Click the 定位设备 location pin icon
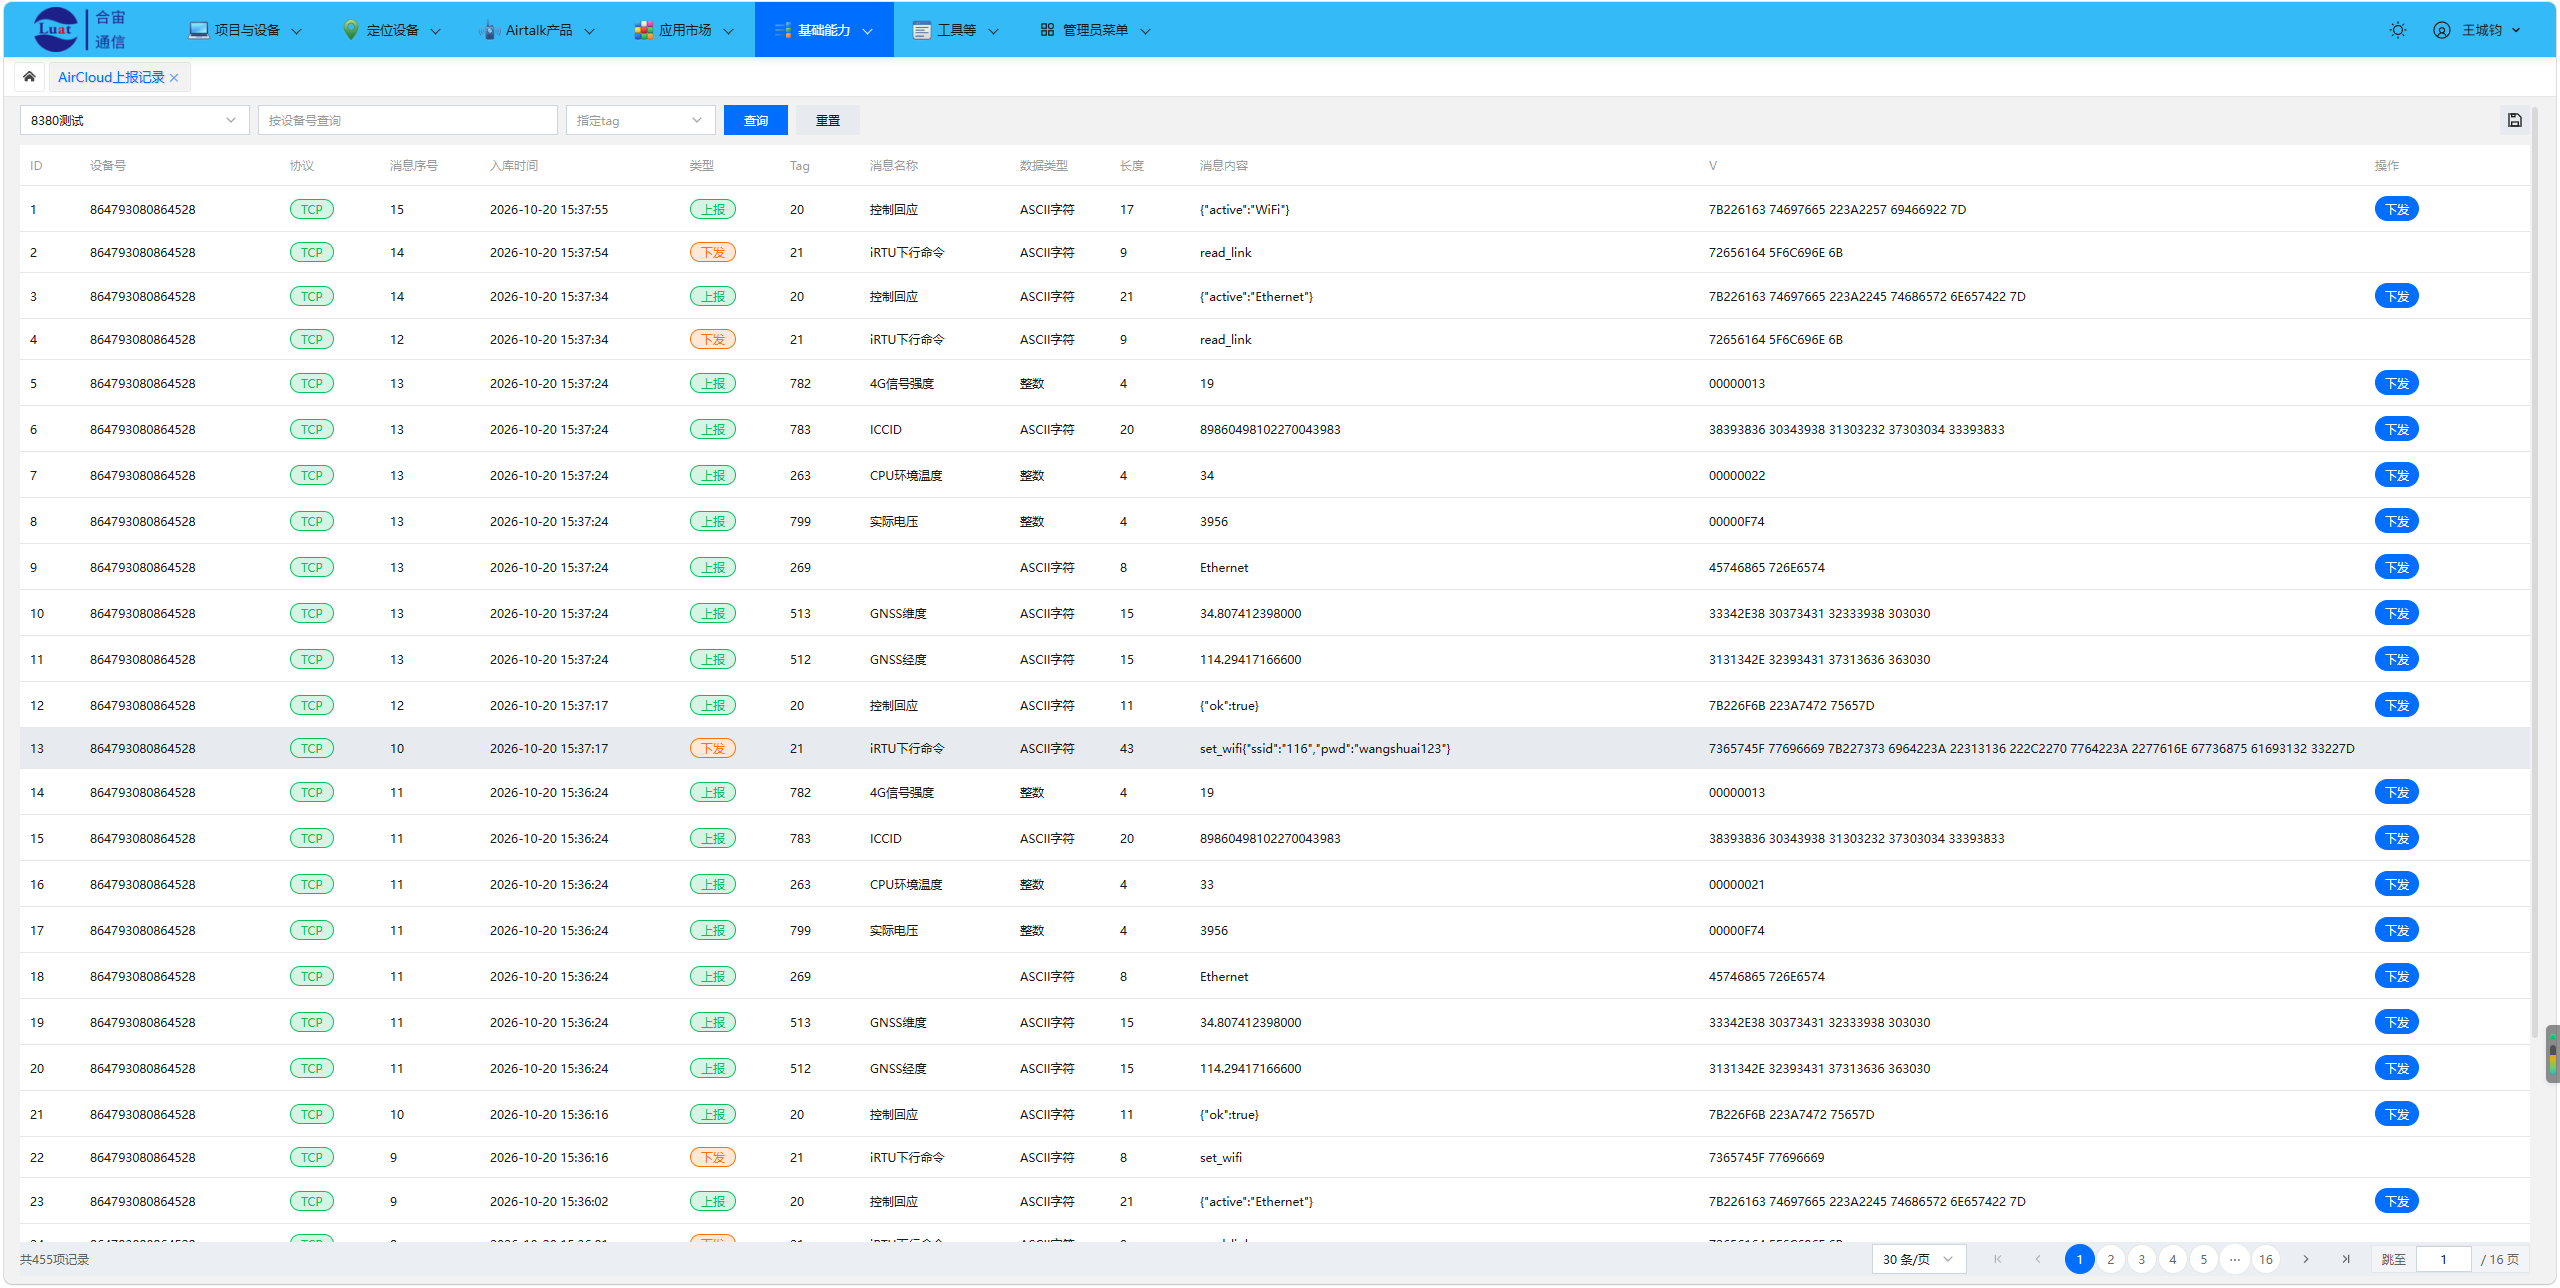Image resolution: width=2560 pixels, height=1288 pixels. (350, 30)
